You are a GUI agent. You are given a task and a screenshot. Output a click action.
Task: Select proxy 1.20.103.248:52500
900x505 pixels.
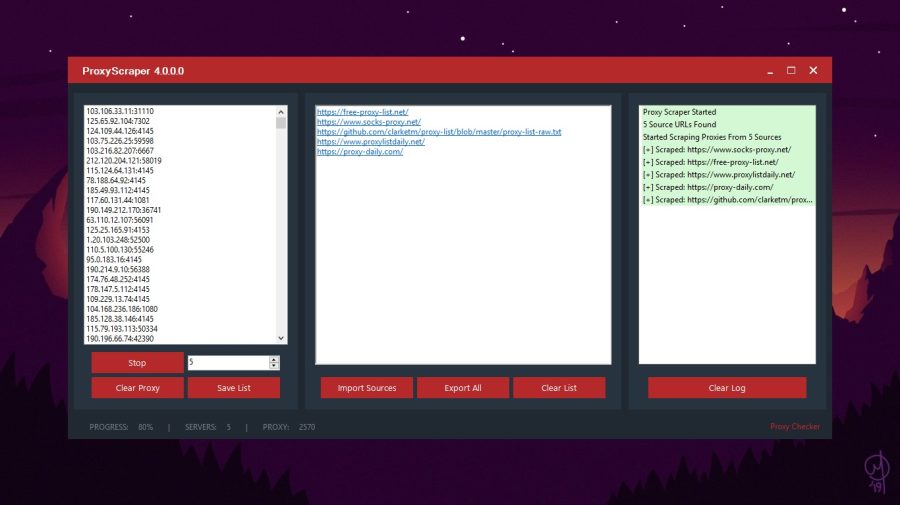(x=118, y=240)
